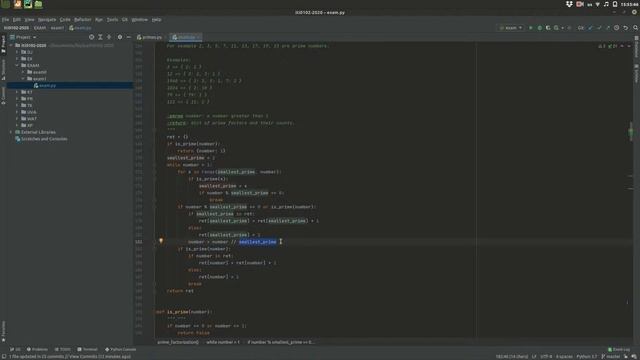The width and height of the screenshot is (640, 360).
Task: Select Scratches and Consoles in project tree
Action: (x=44, y=139)
